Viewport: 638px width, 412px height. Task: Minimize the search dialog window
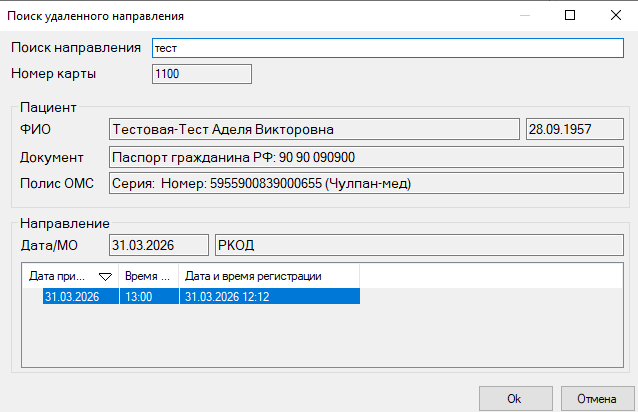click(523, 16)
